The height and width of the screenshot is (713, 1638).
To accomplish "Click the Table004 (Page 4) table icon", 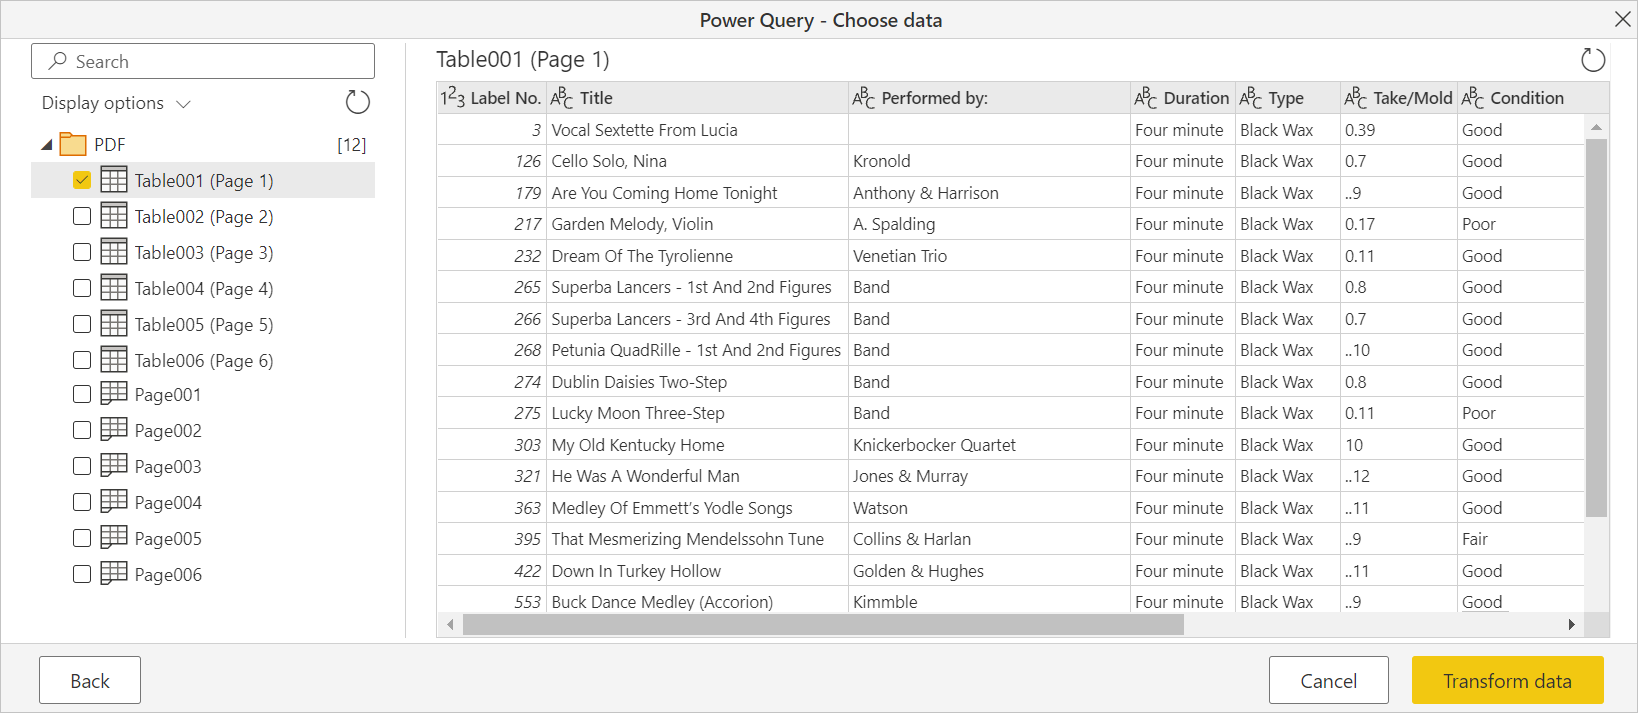I will [x=114, y=288].
